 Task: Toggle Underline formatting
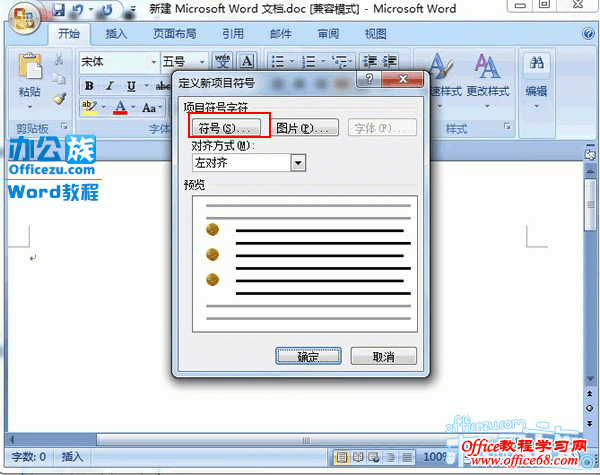131,86
